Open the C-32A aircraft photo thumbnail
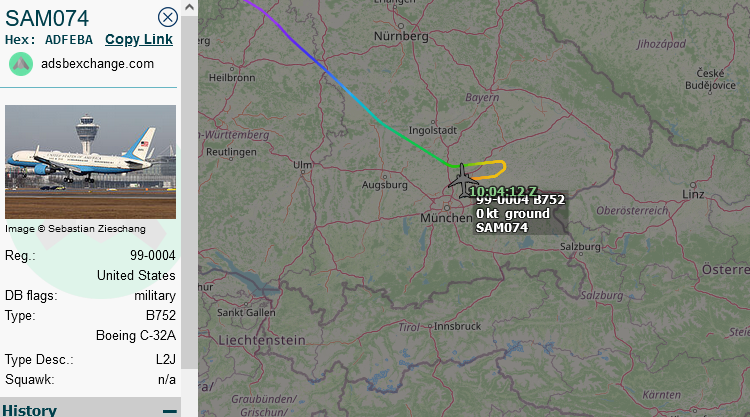The width and height of the screenshot is (750, 417). click(x=90, y=162)
